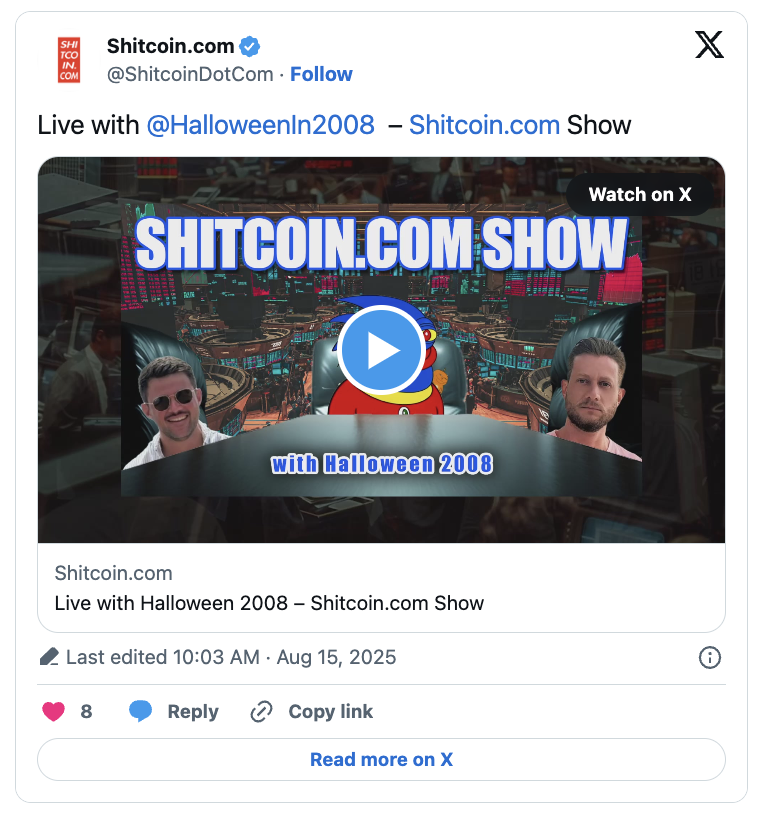This screenshot has height=818, width=764.
Task: Like the post with heart icon
Action: [x=53, y=712]
